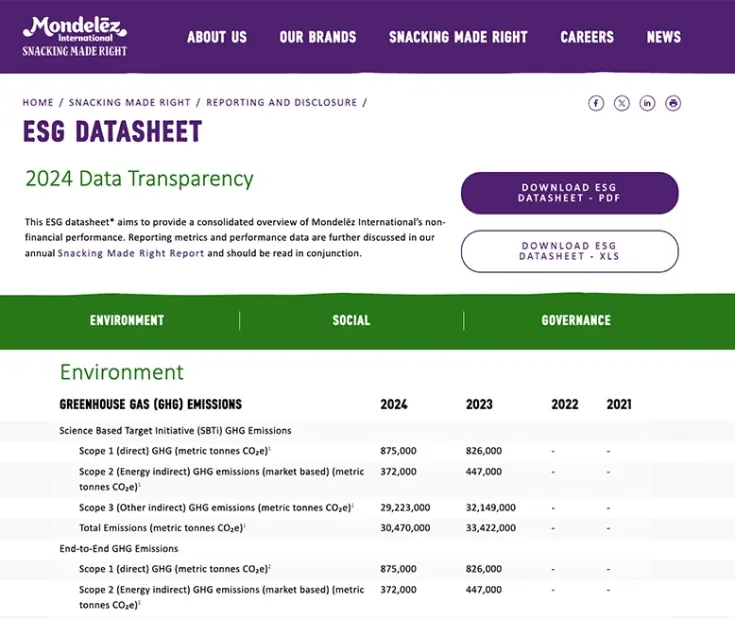Screen dimensions: 735x619
Task: Click the print page icon
Action: point(673,103)
